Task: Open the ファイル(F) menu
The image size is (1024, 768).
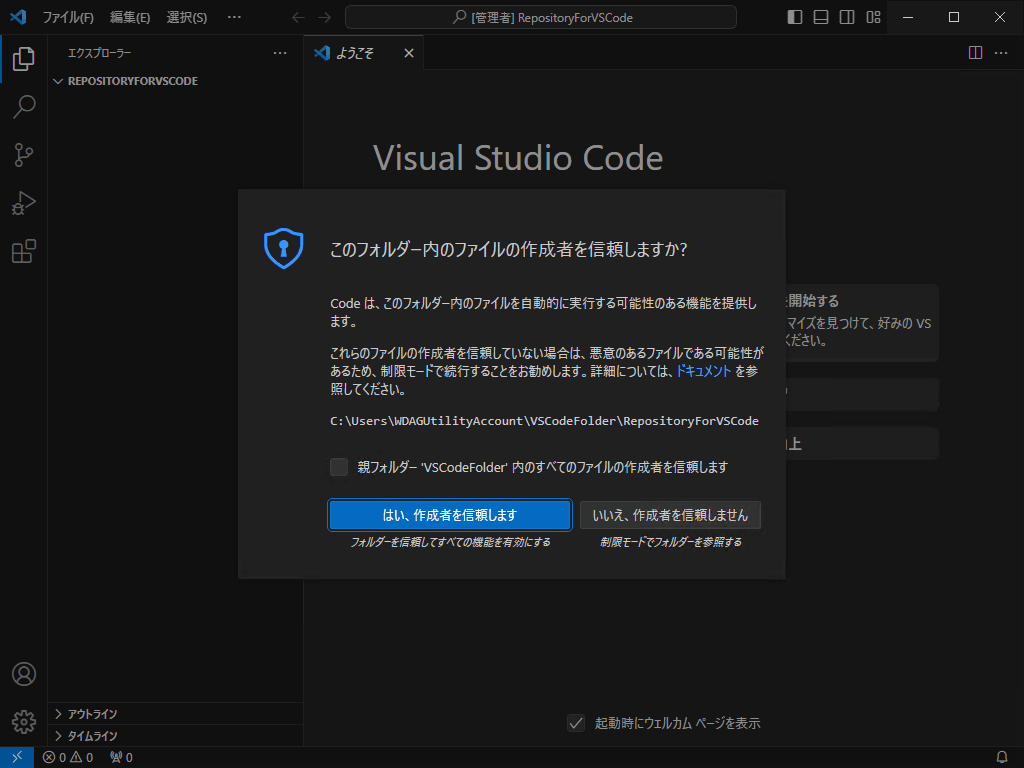Action: pyautogui.click(x=68, y=18)
